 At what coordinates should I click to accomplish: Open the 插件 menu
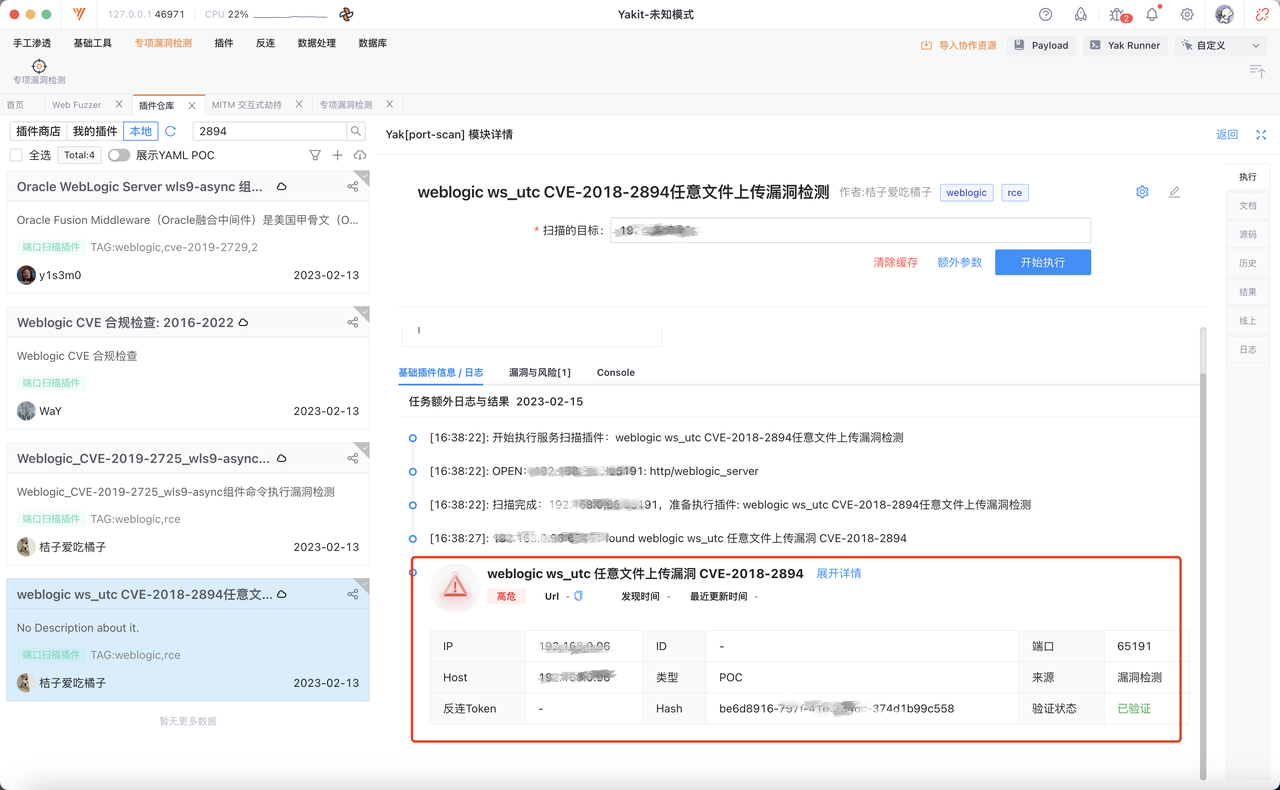(224, 43)
